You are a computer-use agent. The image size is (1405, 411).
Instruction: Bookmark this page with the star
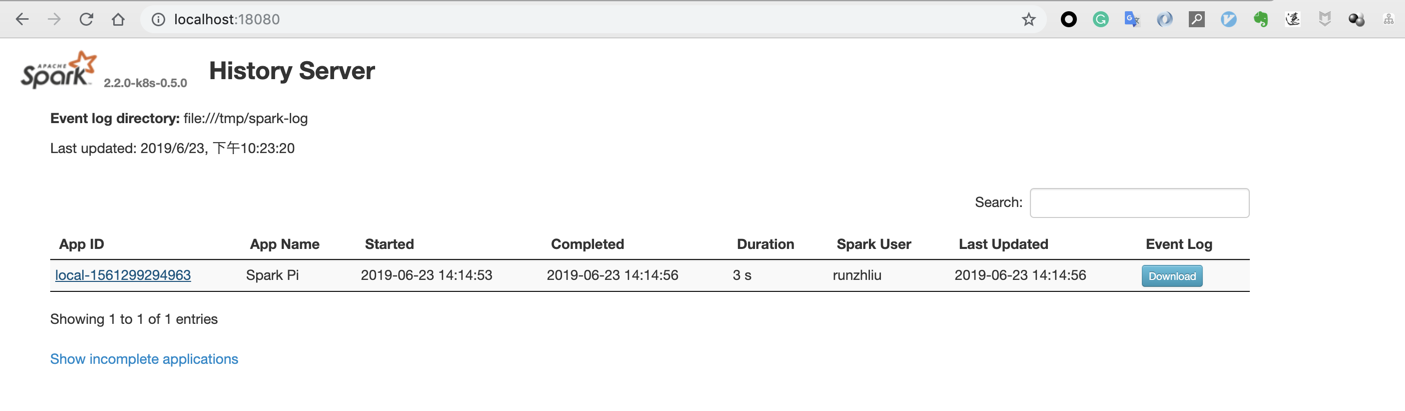point(1028,19)
